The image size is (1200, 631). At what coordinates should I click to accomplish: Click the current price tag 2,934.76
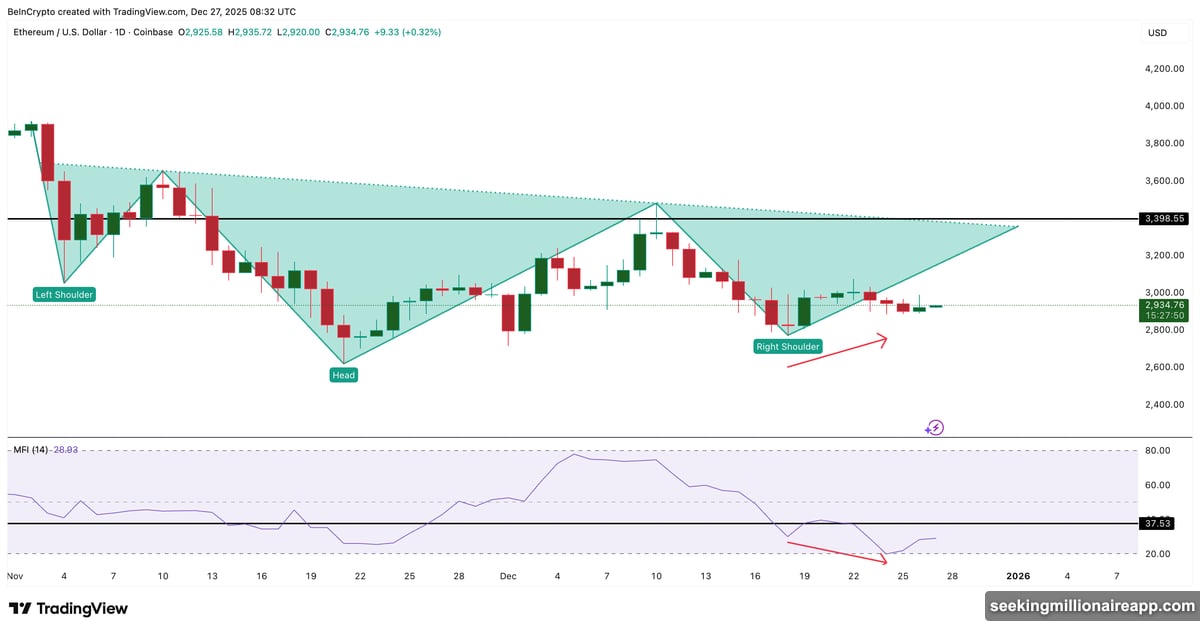click(1163, 304)
